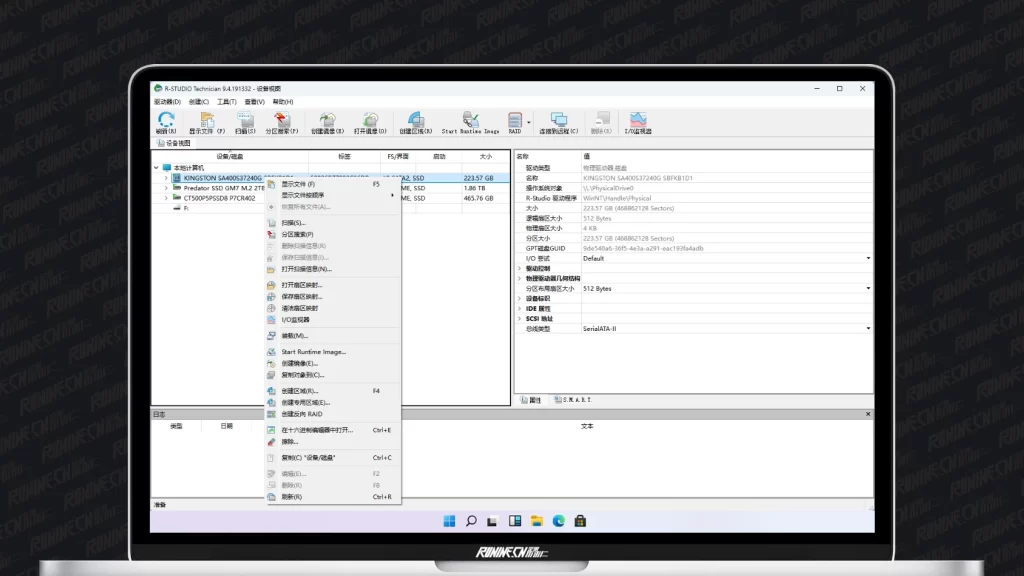Expand the SCSI 地址 property group
This screenshot has height=576, width=1024.
519,318
